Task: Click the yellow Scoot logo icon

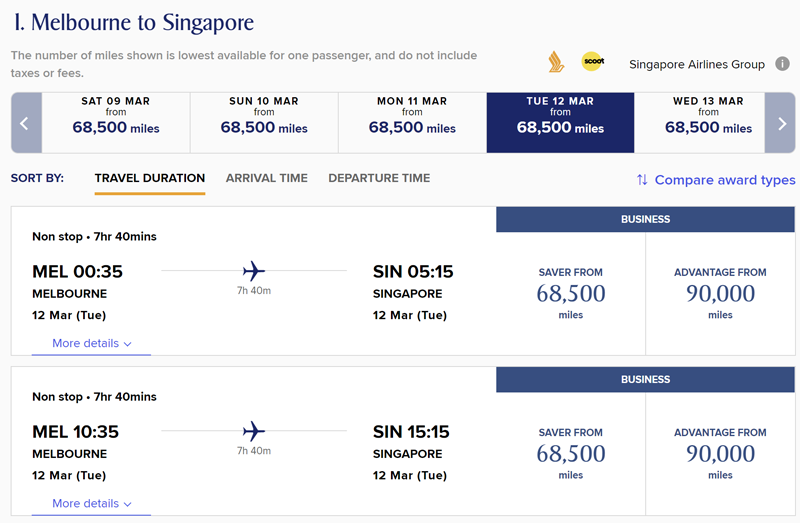Action: point(593,61)
